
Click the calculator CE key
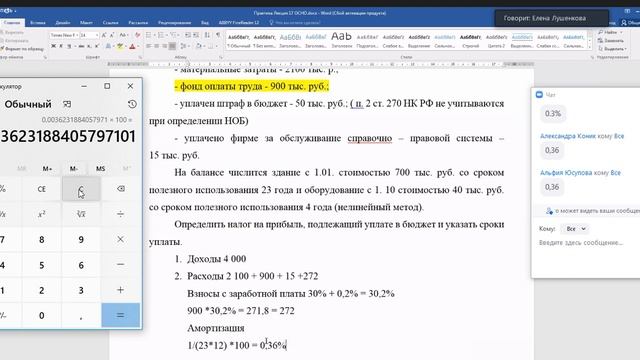42,189
